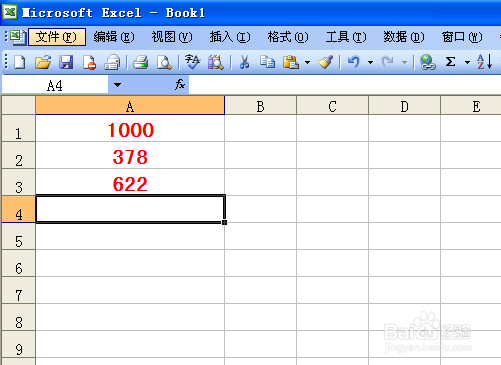The height and width of the screenshot is (365, 501).
Task: Open the 文件(F) menu
Action: [x=57, y=37]
